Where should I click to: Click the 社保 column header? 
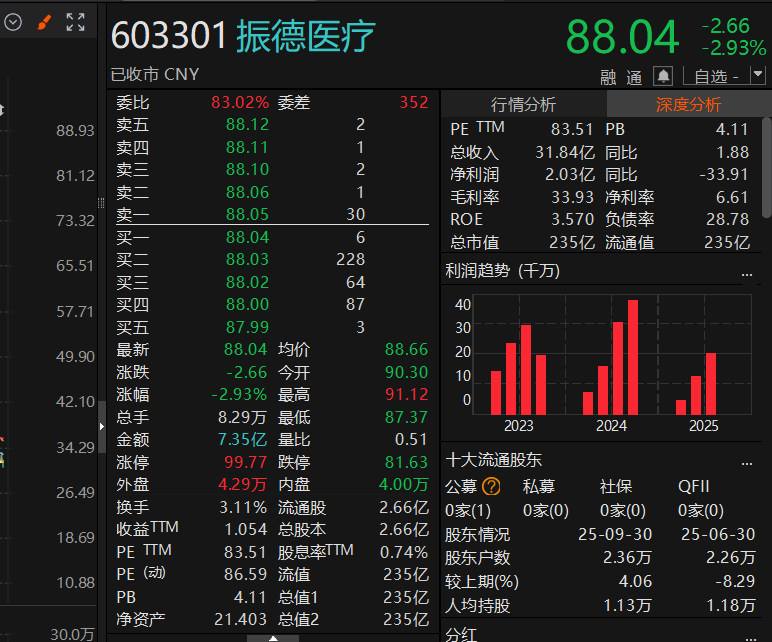click(x=616, y=487)
